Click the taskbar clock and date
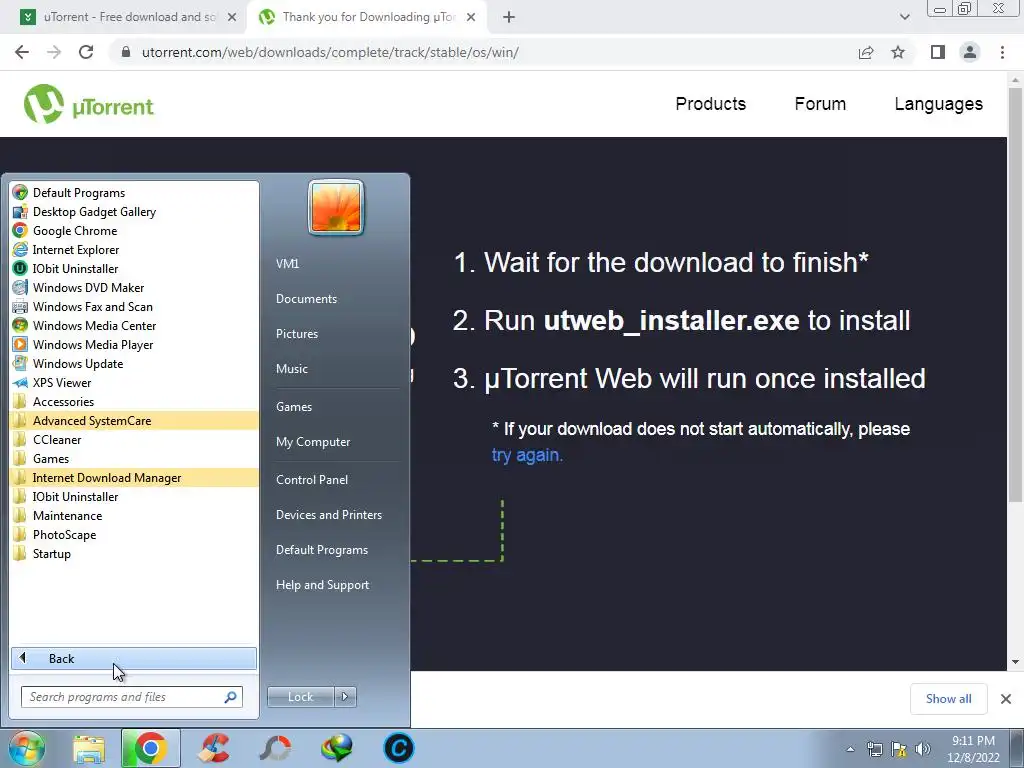Image resolution: width=1024 pixels, height=768 pixels. pyautogui.click(x=973, y=749)
